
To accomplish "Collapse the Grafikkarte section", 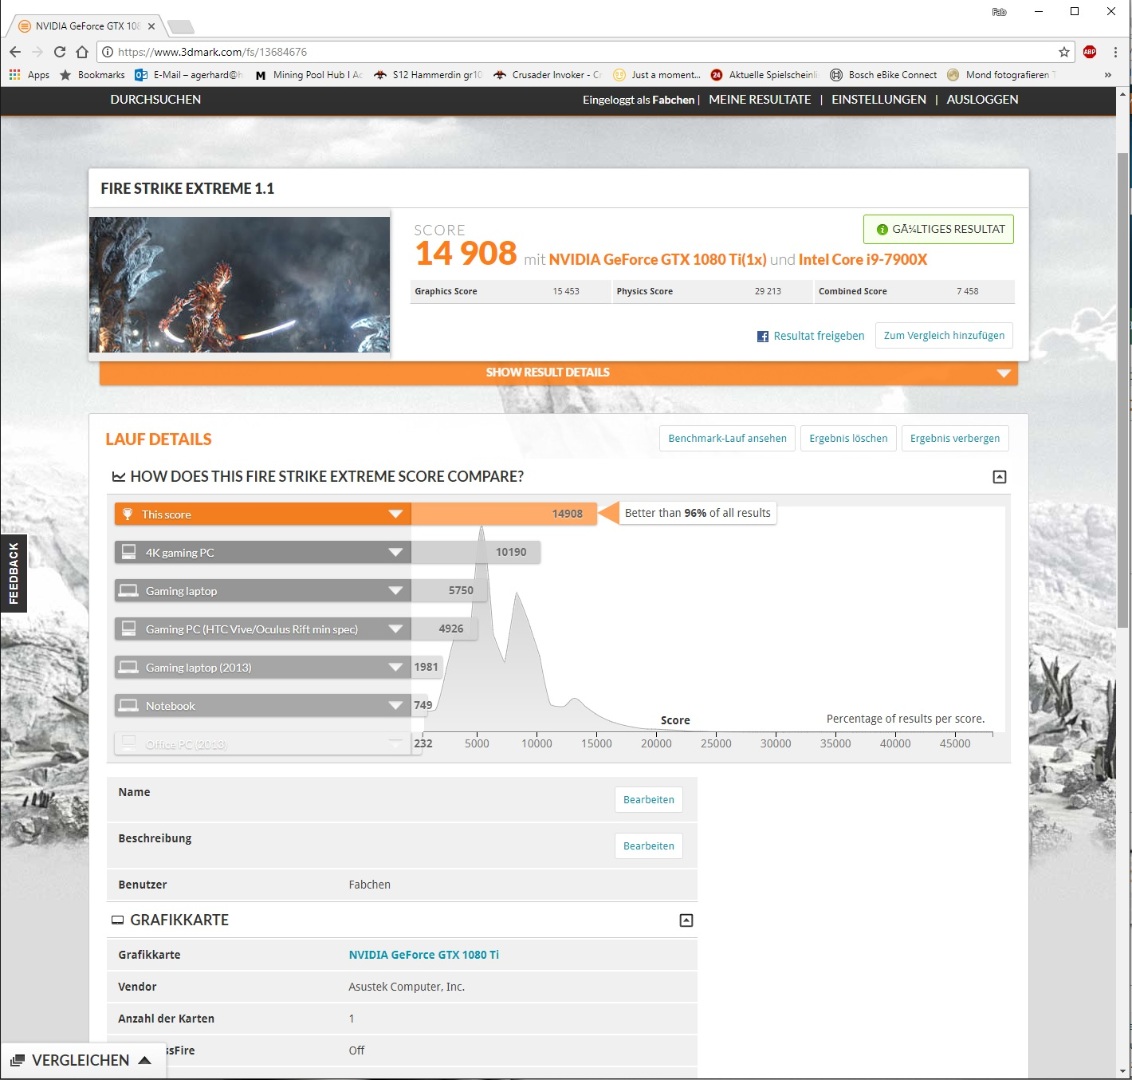I will (x=687, y=920).
